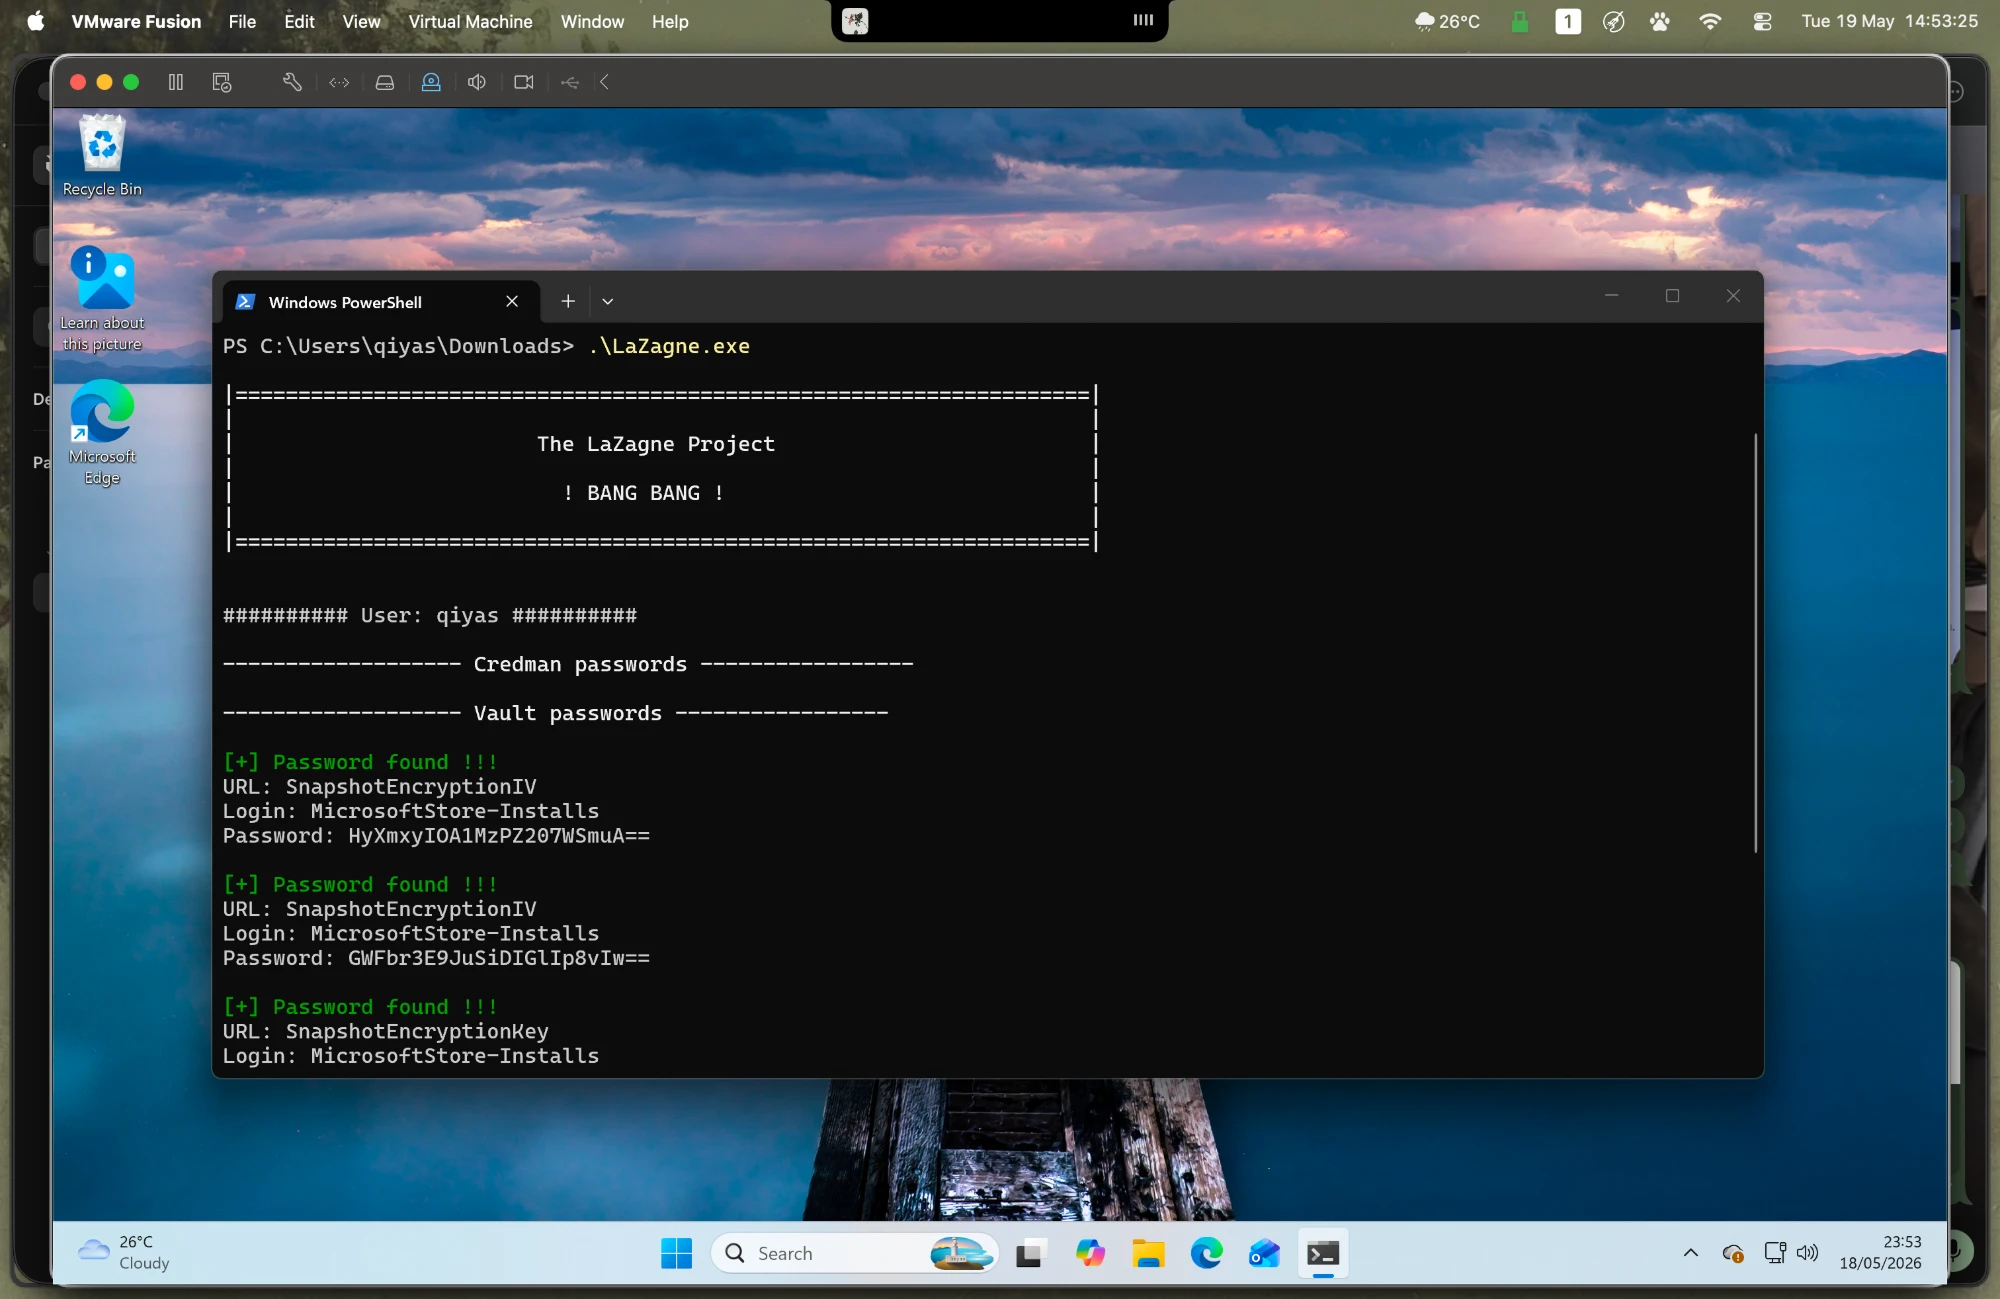Expand the terminal profile dropdown

tap(607, 301)
